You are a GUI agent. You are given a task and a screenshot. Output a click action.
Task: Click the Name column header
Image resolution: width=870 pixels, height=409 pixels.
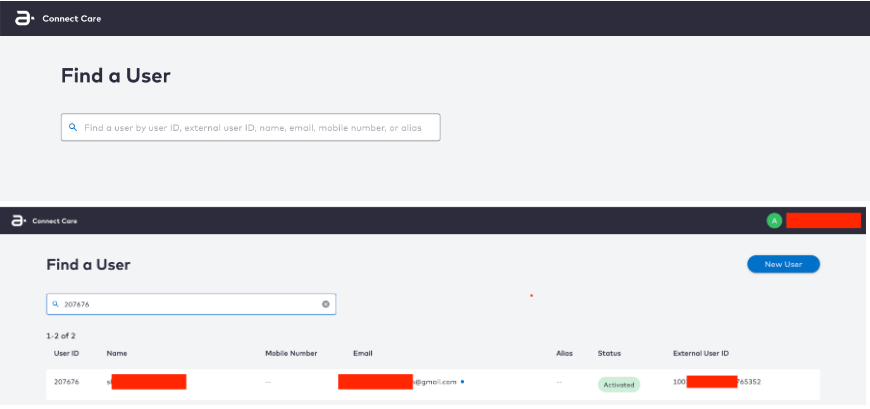tap(117, 353)
